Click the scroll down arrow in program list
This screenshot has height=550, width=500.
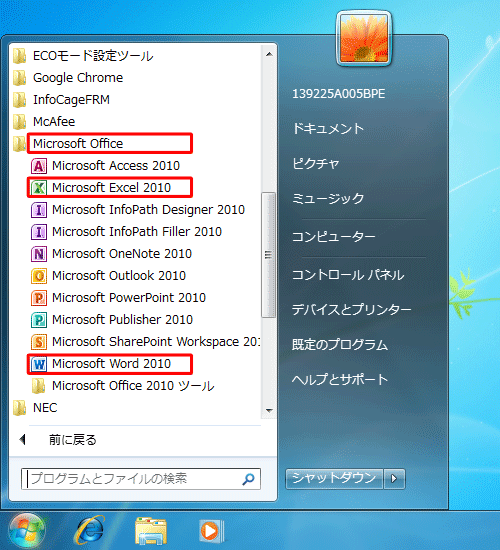click(269, 411)
